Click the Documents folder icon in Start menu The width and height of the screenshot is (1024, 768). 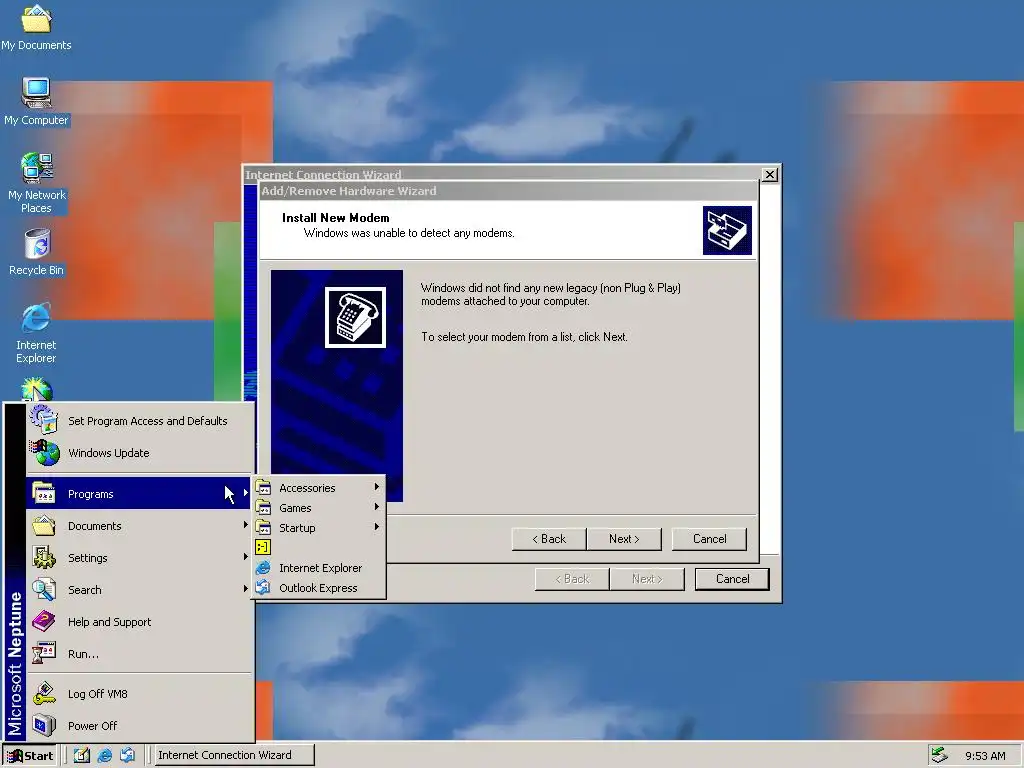[x=44, y=525]
